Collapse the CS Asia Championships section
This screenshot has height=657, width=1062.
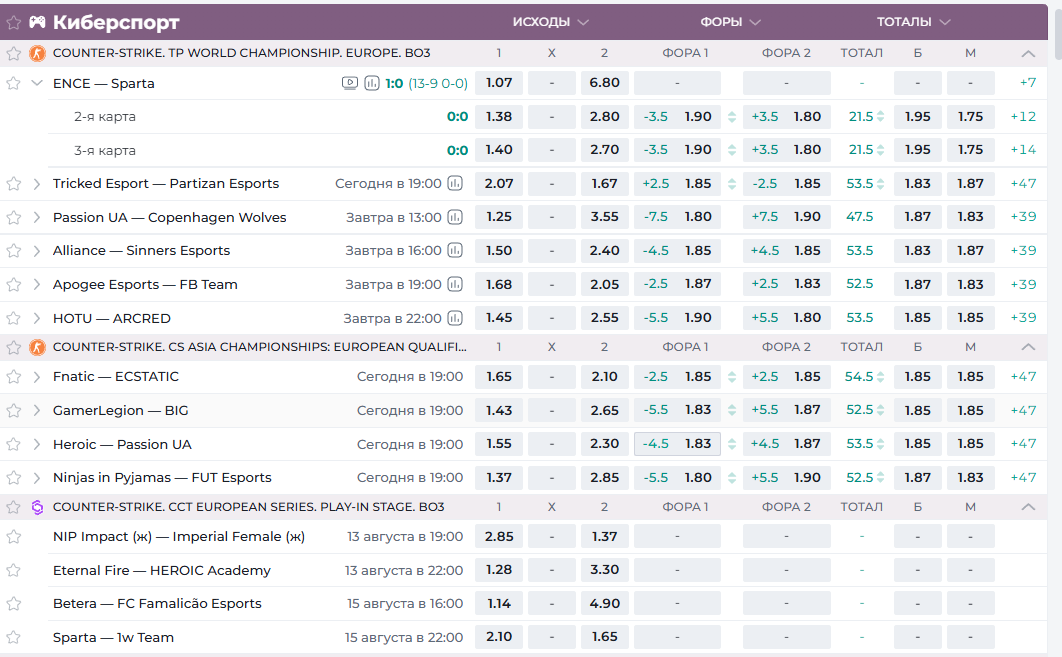click(x=1027, y=347)
